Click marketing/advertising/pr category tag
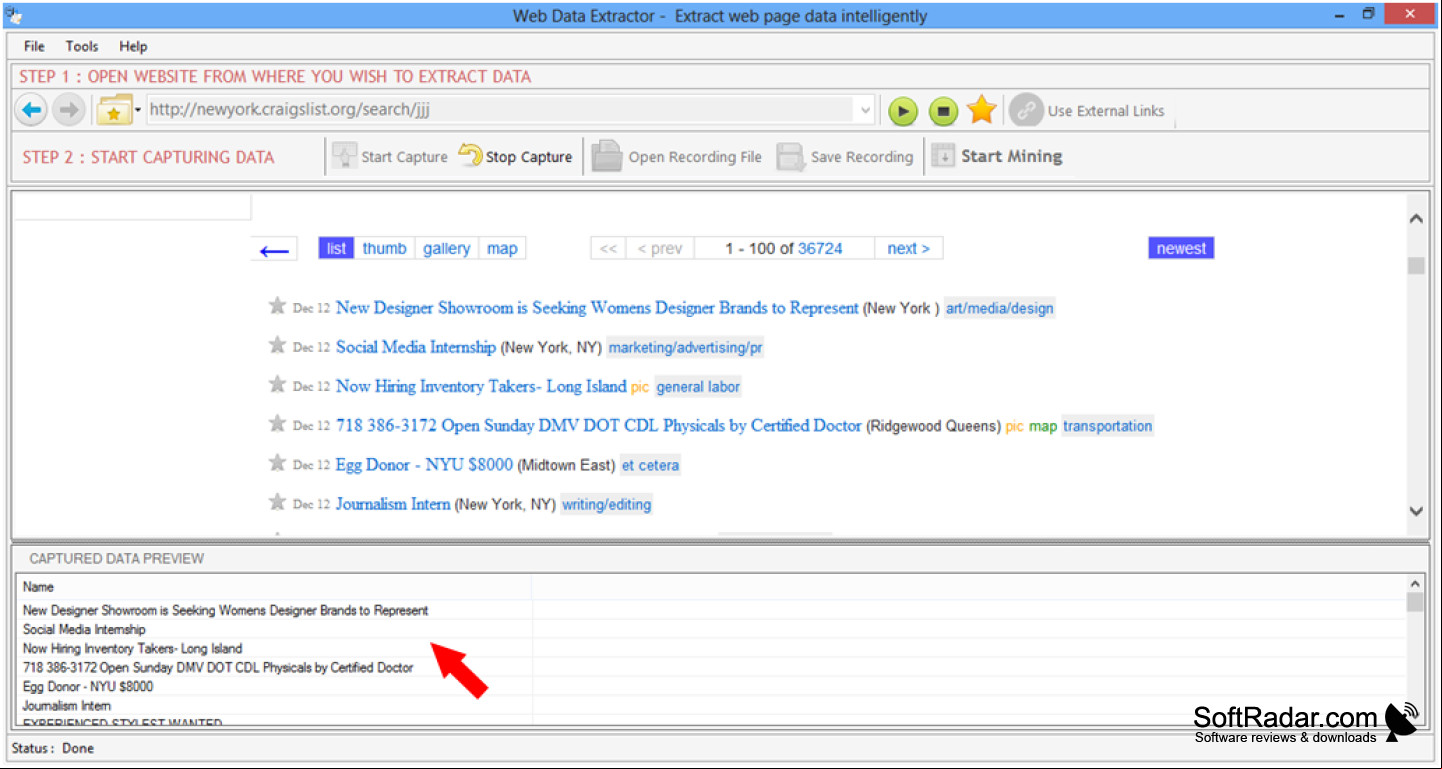 pyautogui.click(x=686, y=347)
